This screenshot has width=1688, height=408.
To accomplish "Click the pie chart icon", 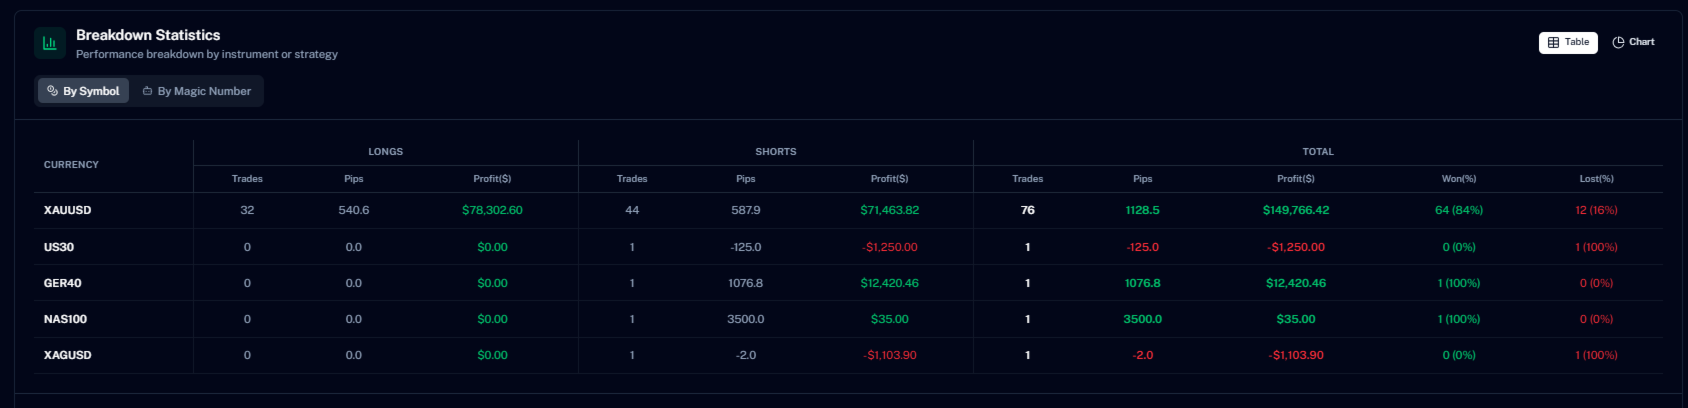I will [x=1618, y=42].
